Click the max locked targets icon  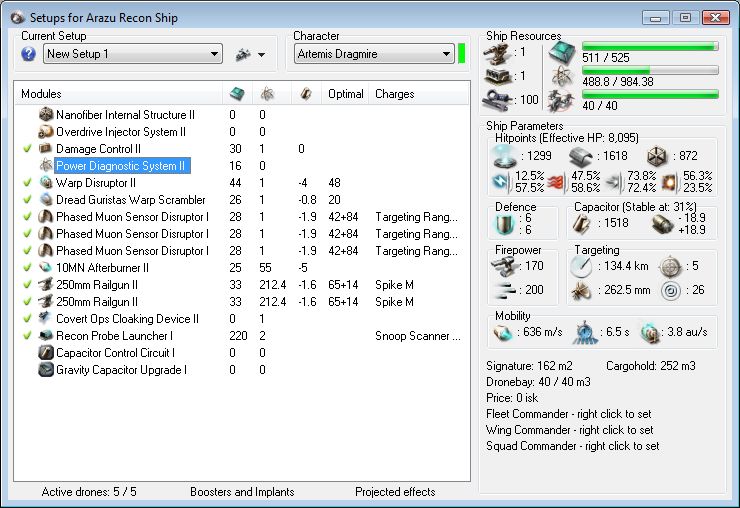click(x=670, y=266)
